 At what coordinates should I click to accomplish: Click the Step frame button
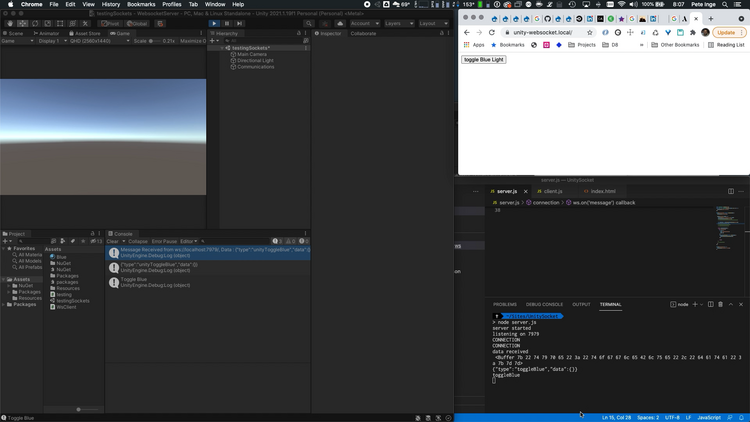(x=239, y=23)
